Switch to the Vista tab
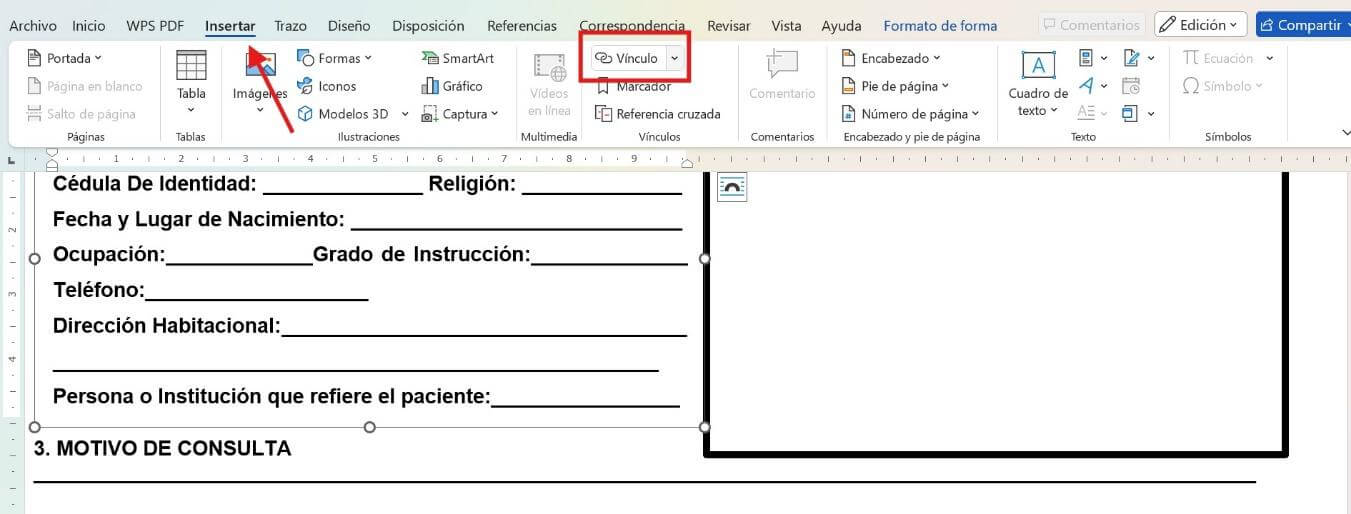Viewport: 1351px width, 514px height. (x=786, y=26)
